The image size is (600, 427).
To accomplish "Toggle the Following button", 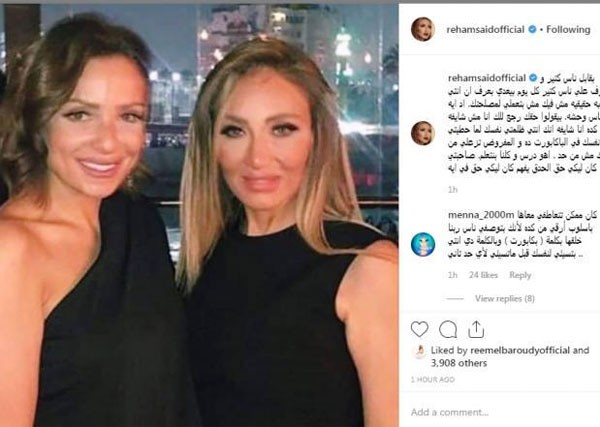I will [568, 29].
